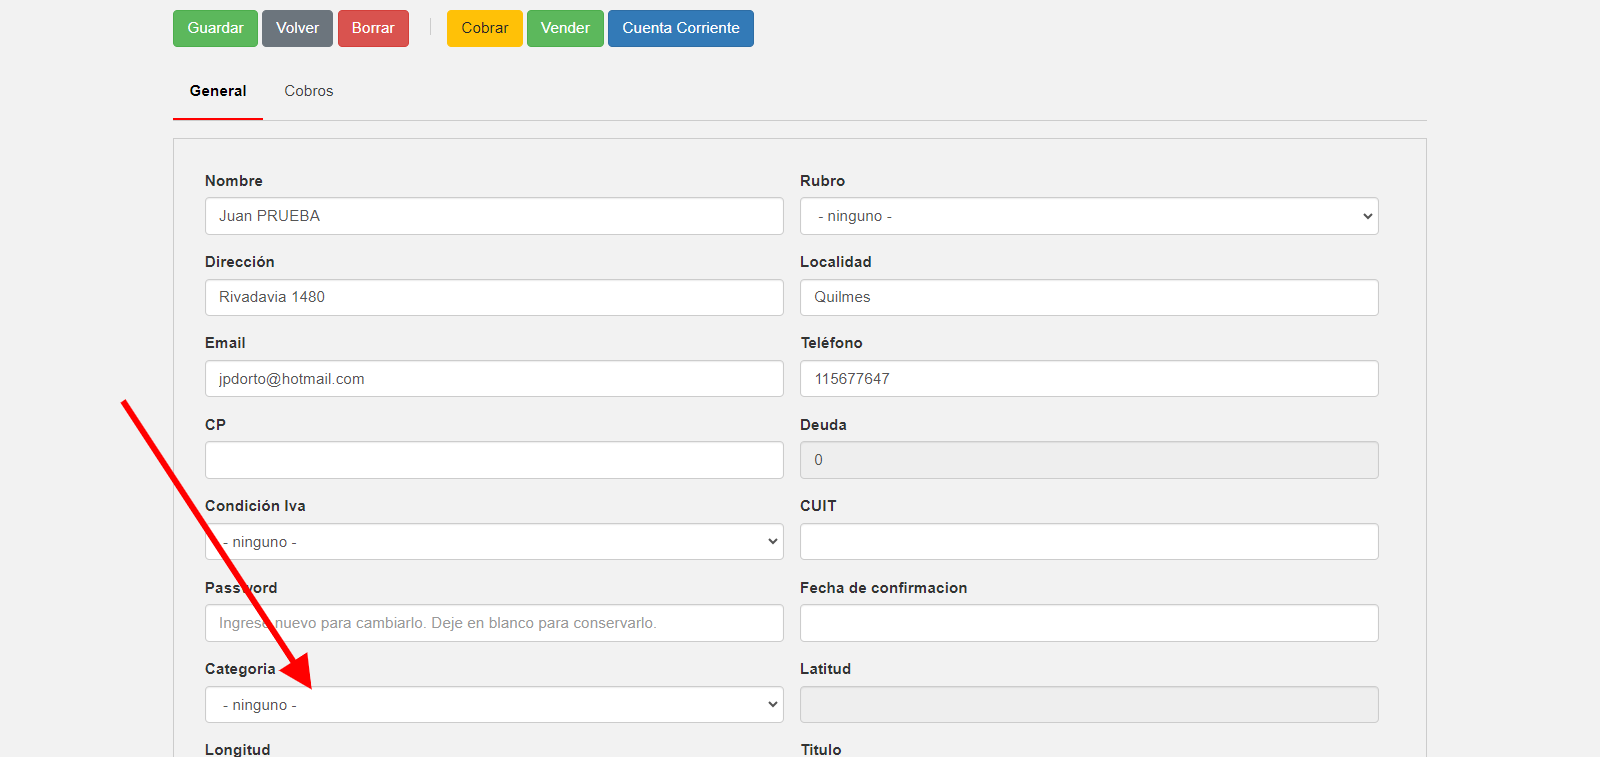Viewport: 1601px width, 757px height.
Task: Click the red Borrar button
Action: pos(373,28)
